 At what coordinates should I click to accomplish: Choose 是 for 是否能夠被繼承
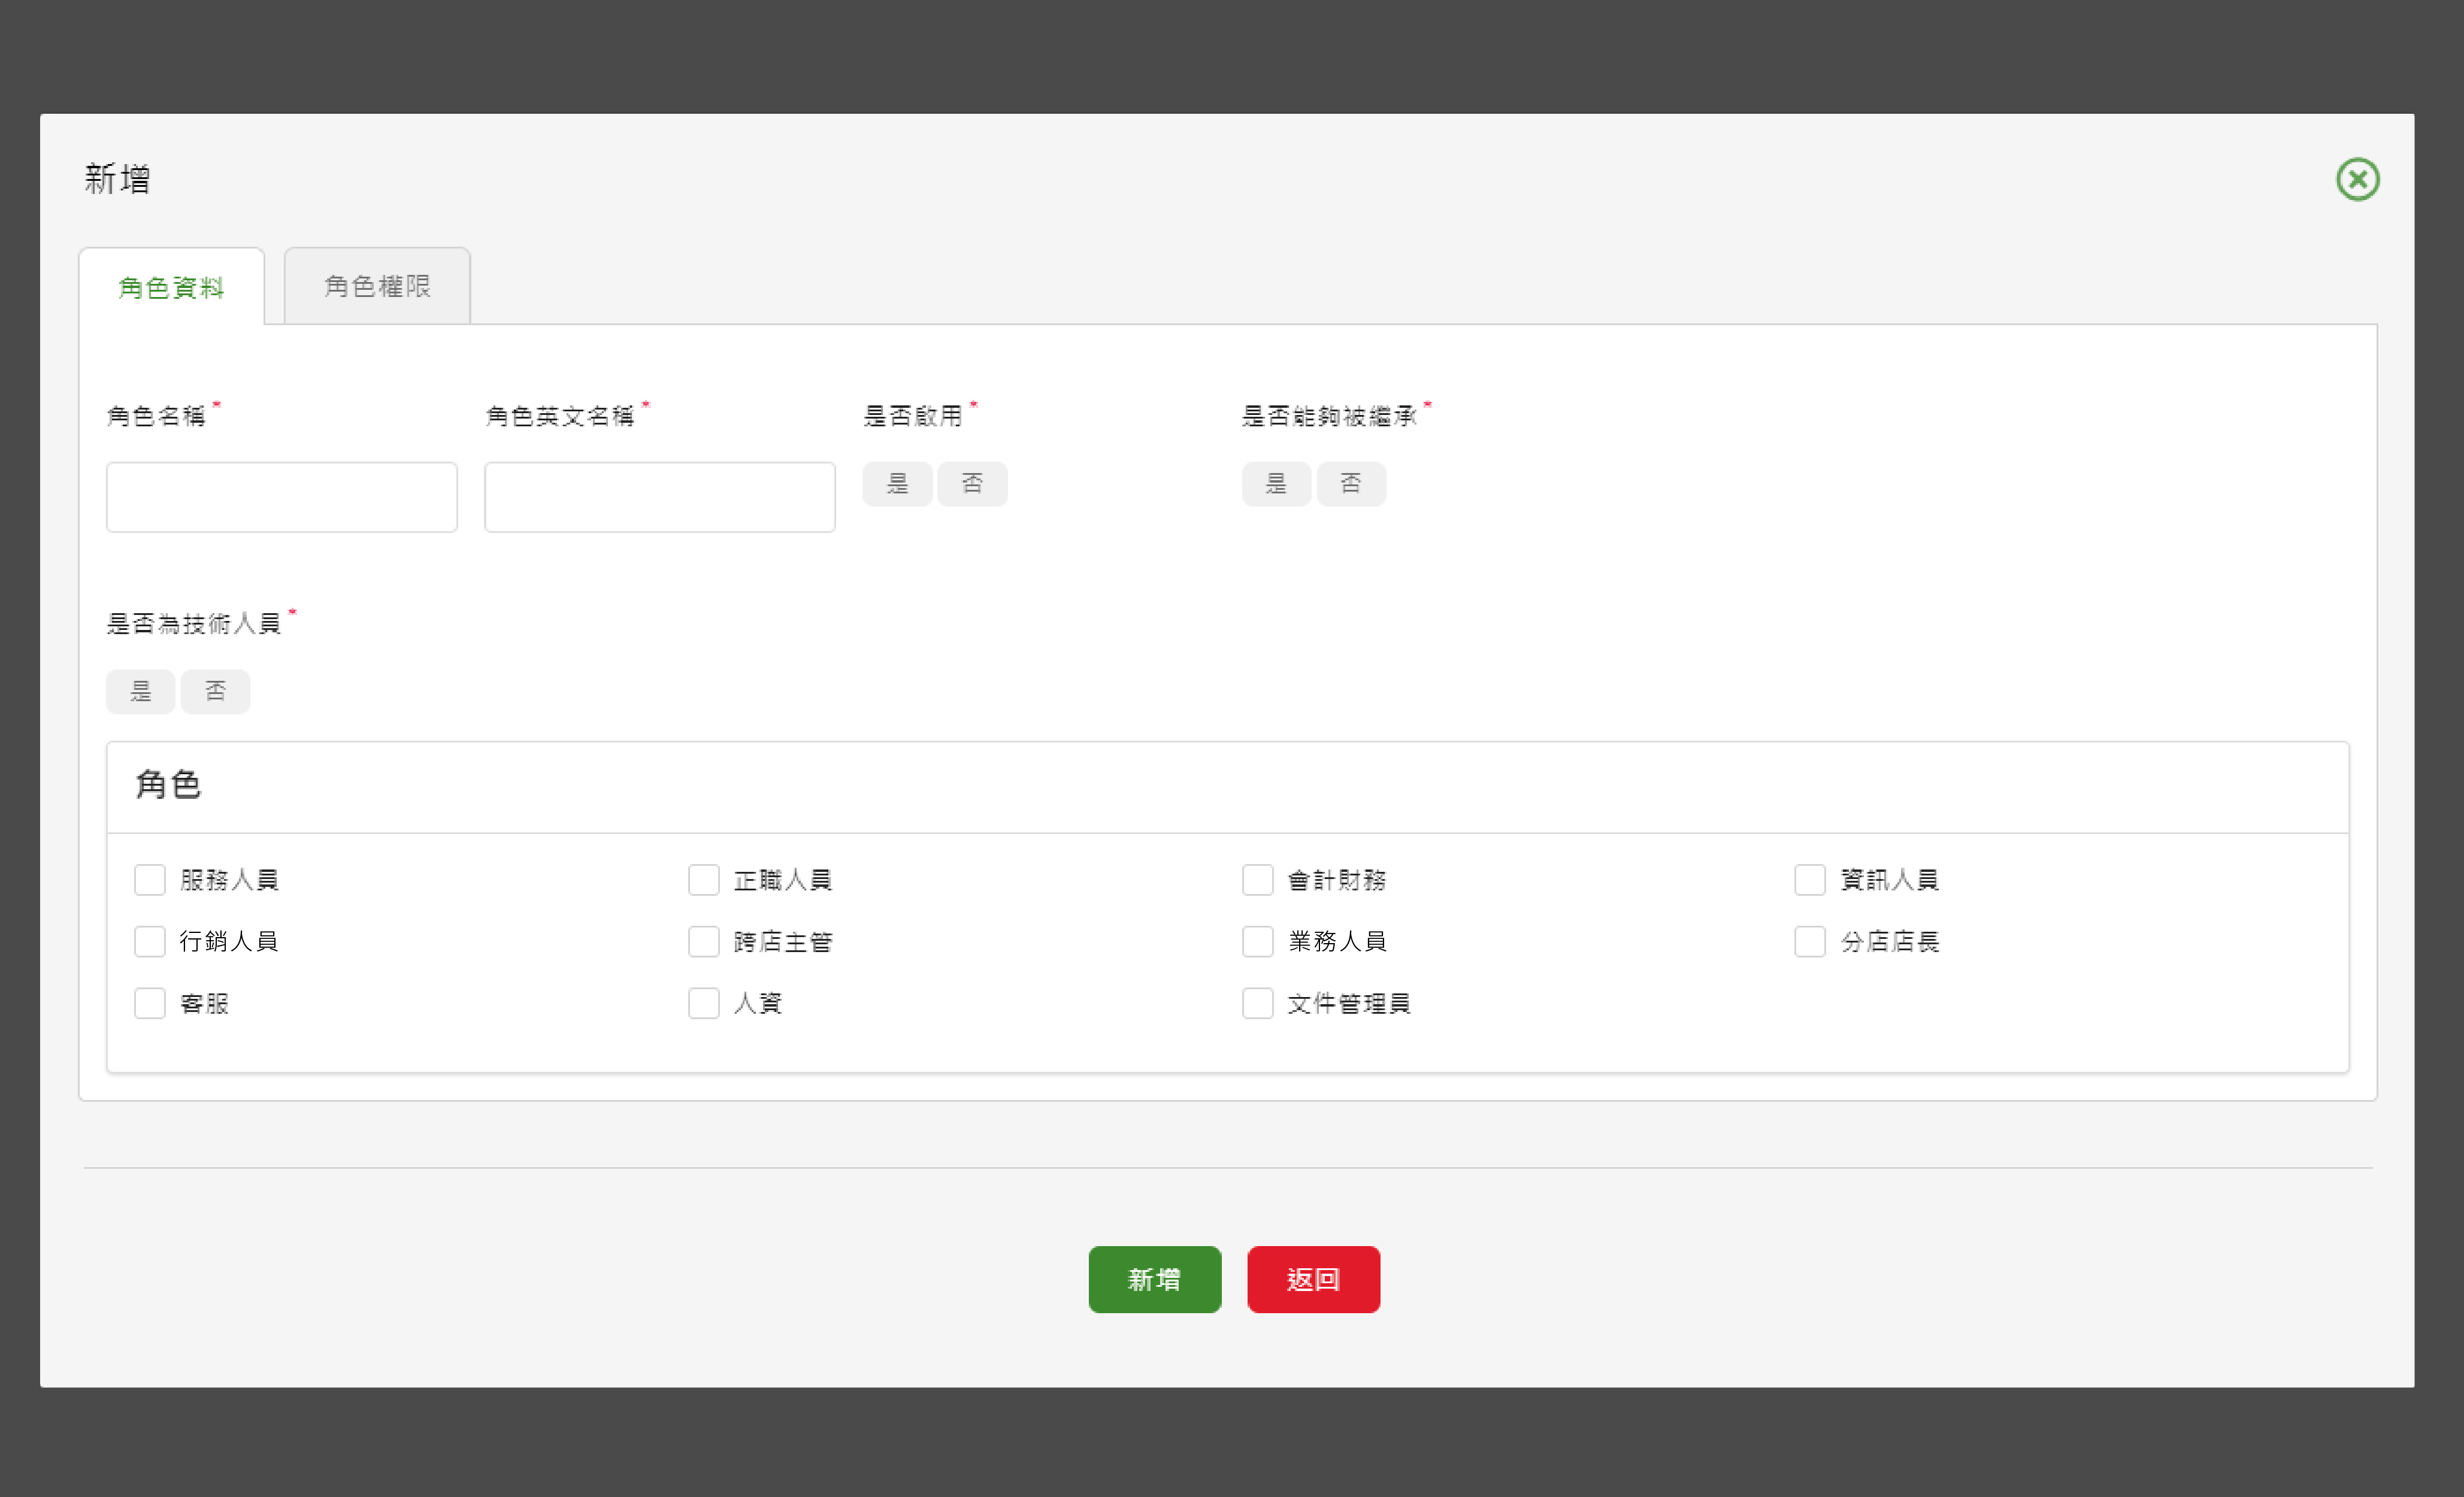(1276, 484)
